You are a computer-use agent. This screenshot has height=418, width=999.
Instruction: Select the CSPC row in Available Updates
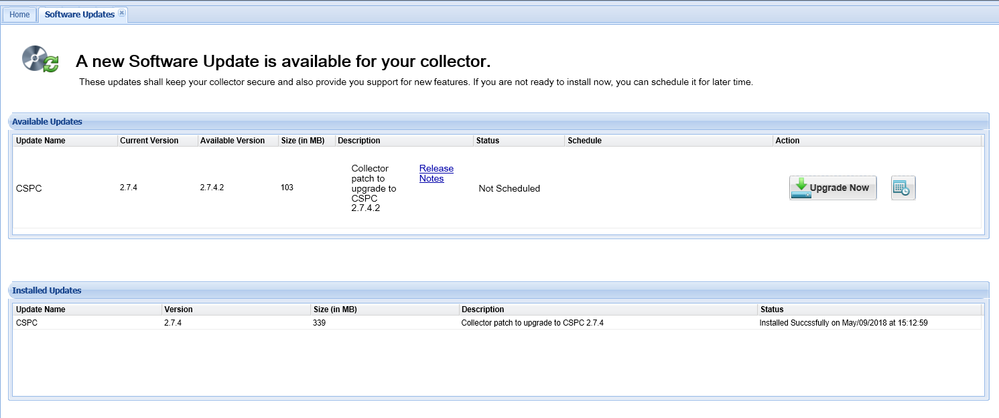coord(498,188)
